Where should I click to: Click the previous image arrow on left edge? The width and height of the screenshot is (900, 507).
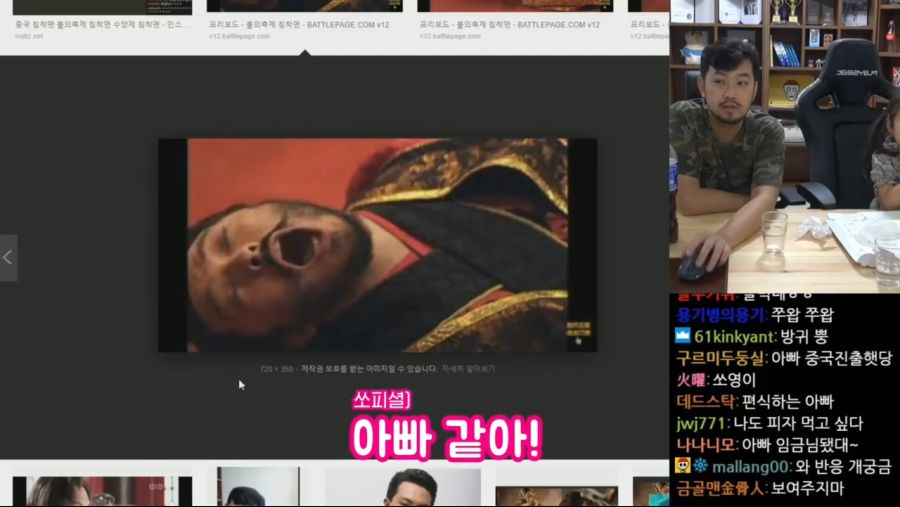tap(8, 258)
